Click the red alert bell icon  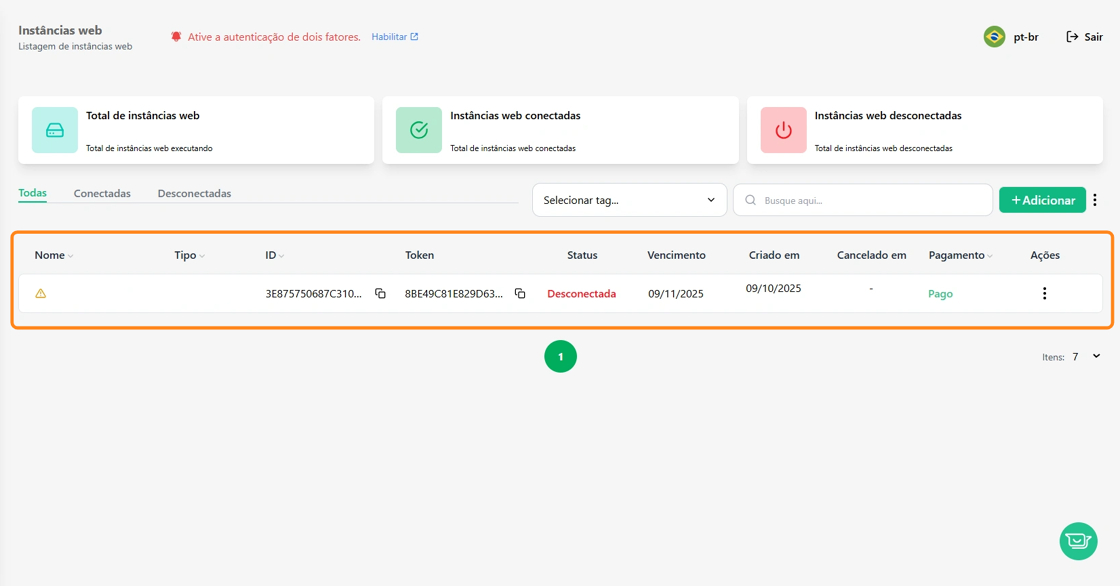[x=176, y=37]
